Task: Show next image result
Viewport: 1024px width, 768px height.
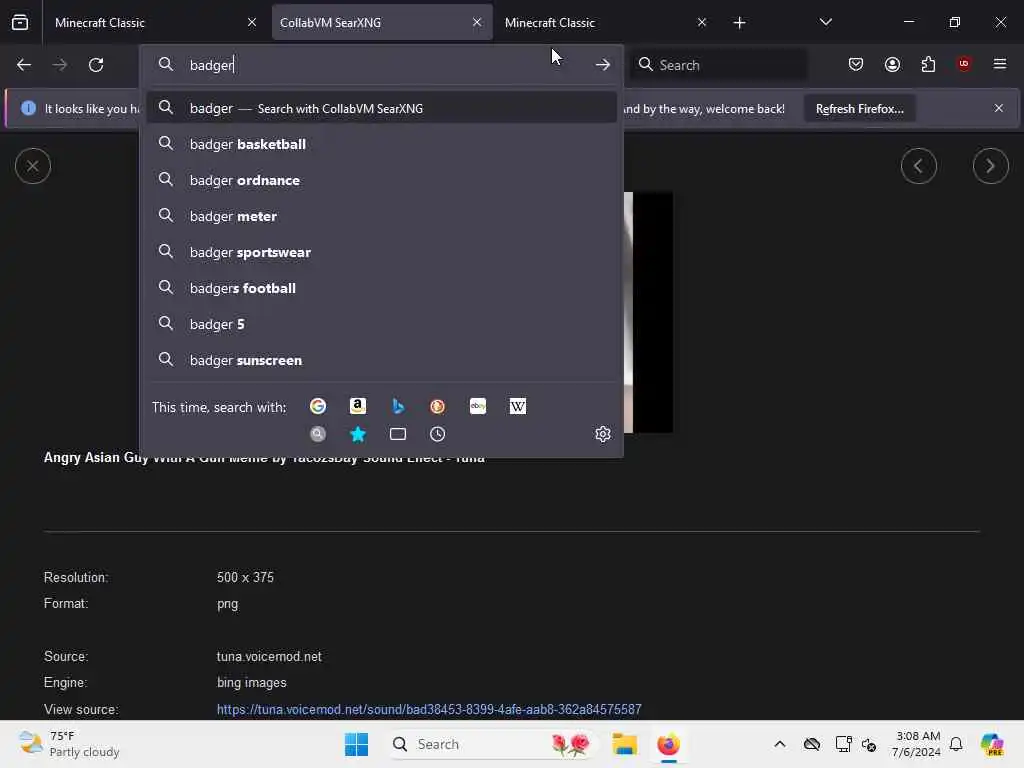Action: click(x=990, y=166)
